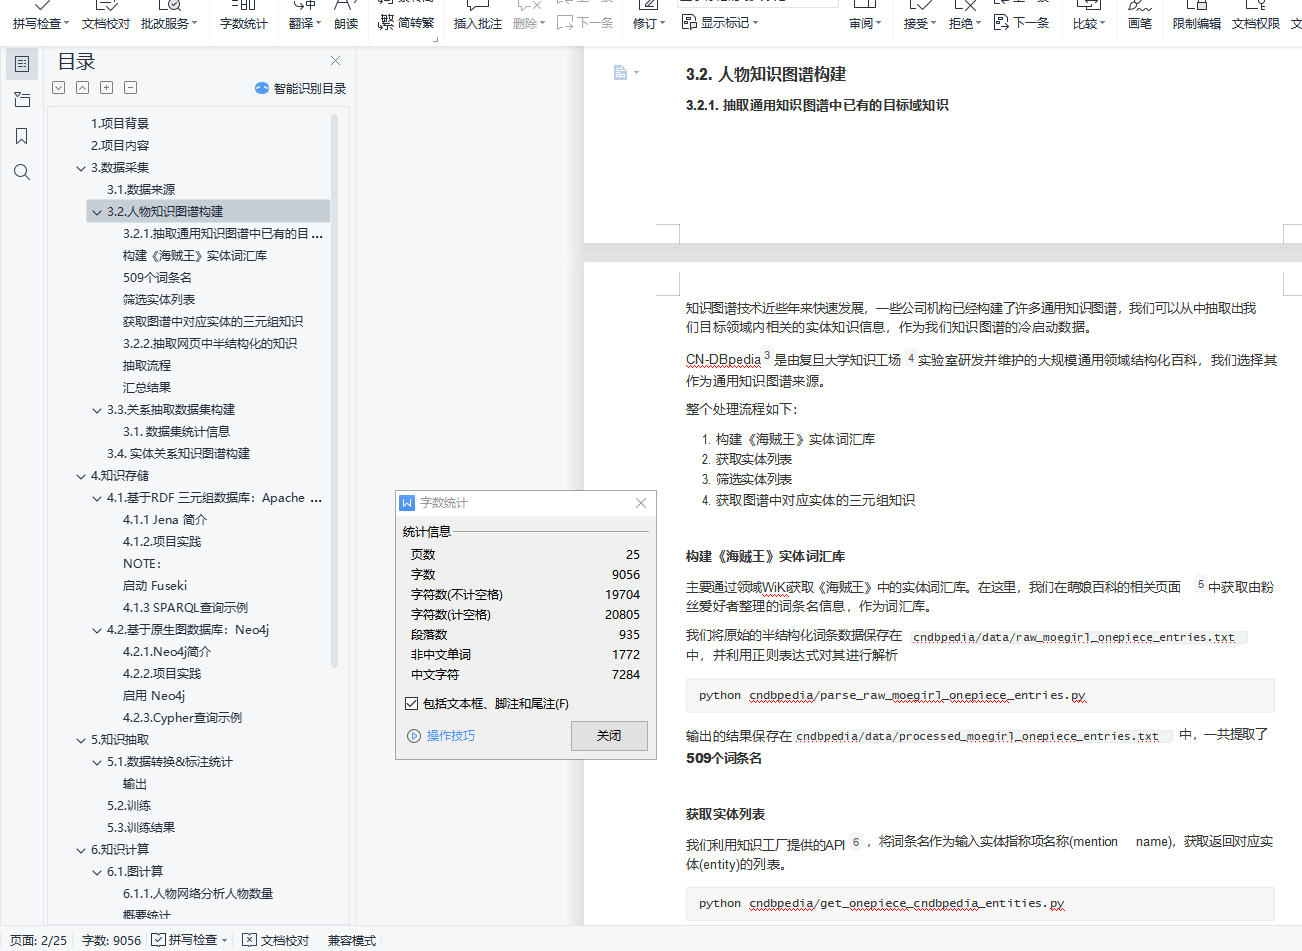This screenshot has height=951, width=1302.
Task: Click the plus icon under 目录
Action: 107,88
